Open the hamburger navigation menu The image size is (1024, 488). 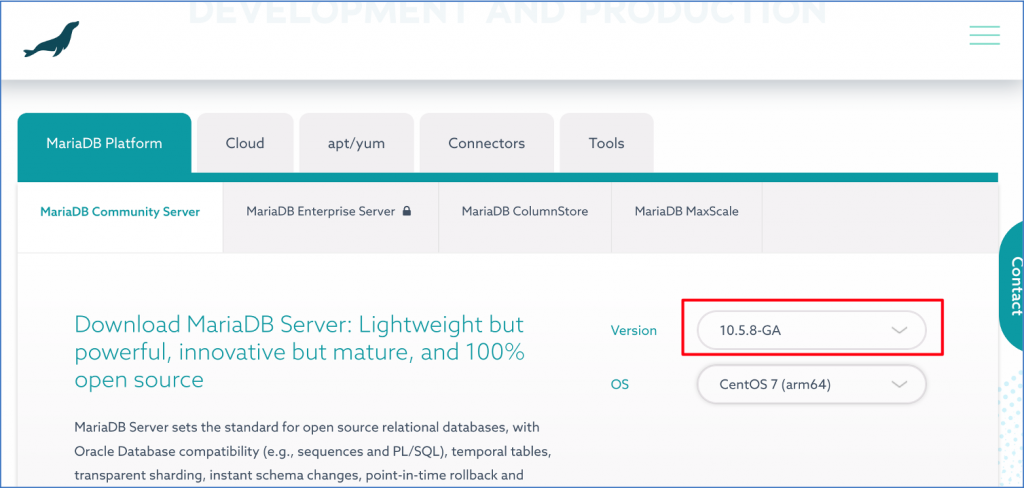point(984,35)
